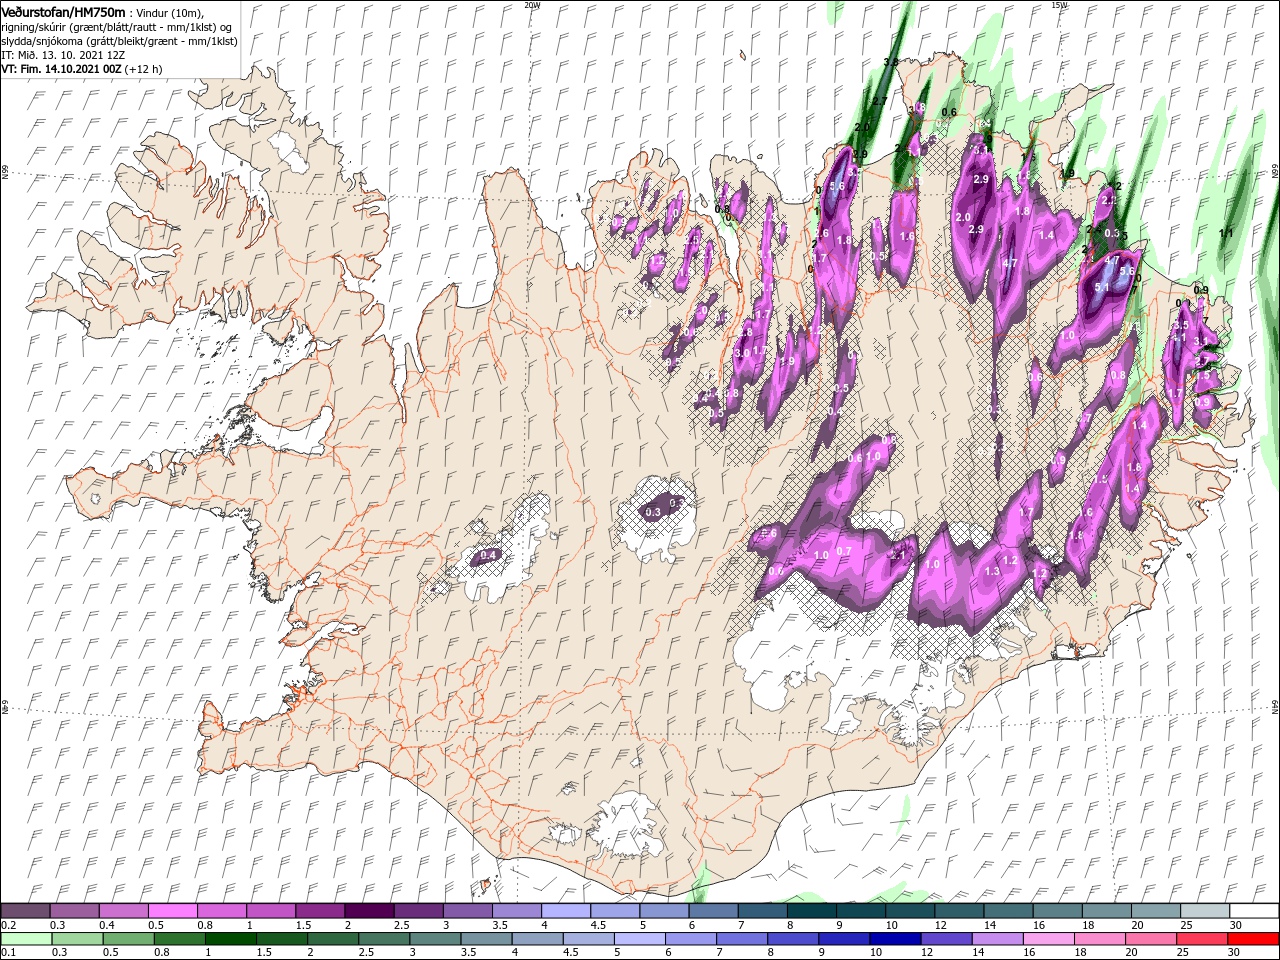This screenshot has height=960, width=1280.
Task: Pick the bright red swatch after 30 on rain scale
Action: click(1253, 939)
